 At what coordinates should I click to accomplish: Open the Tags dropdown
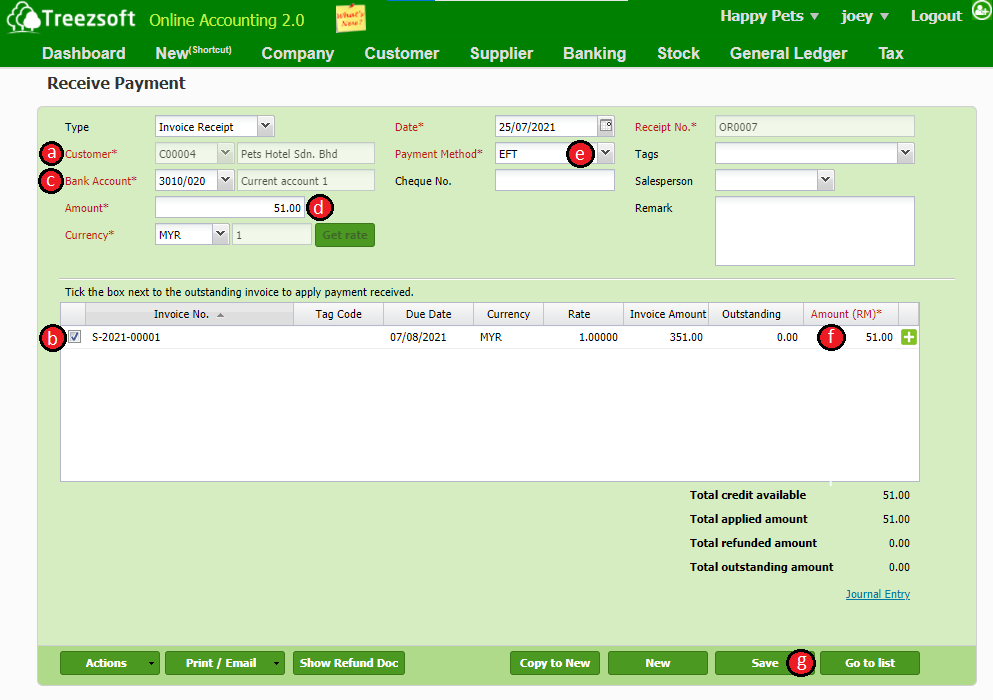905,154
